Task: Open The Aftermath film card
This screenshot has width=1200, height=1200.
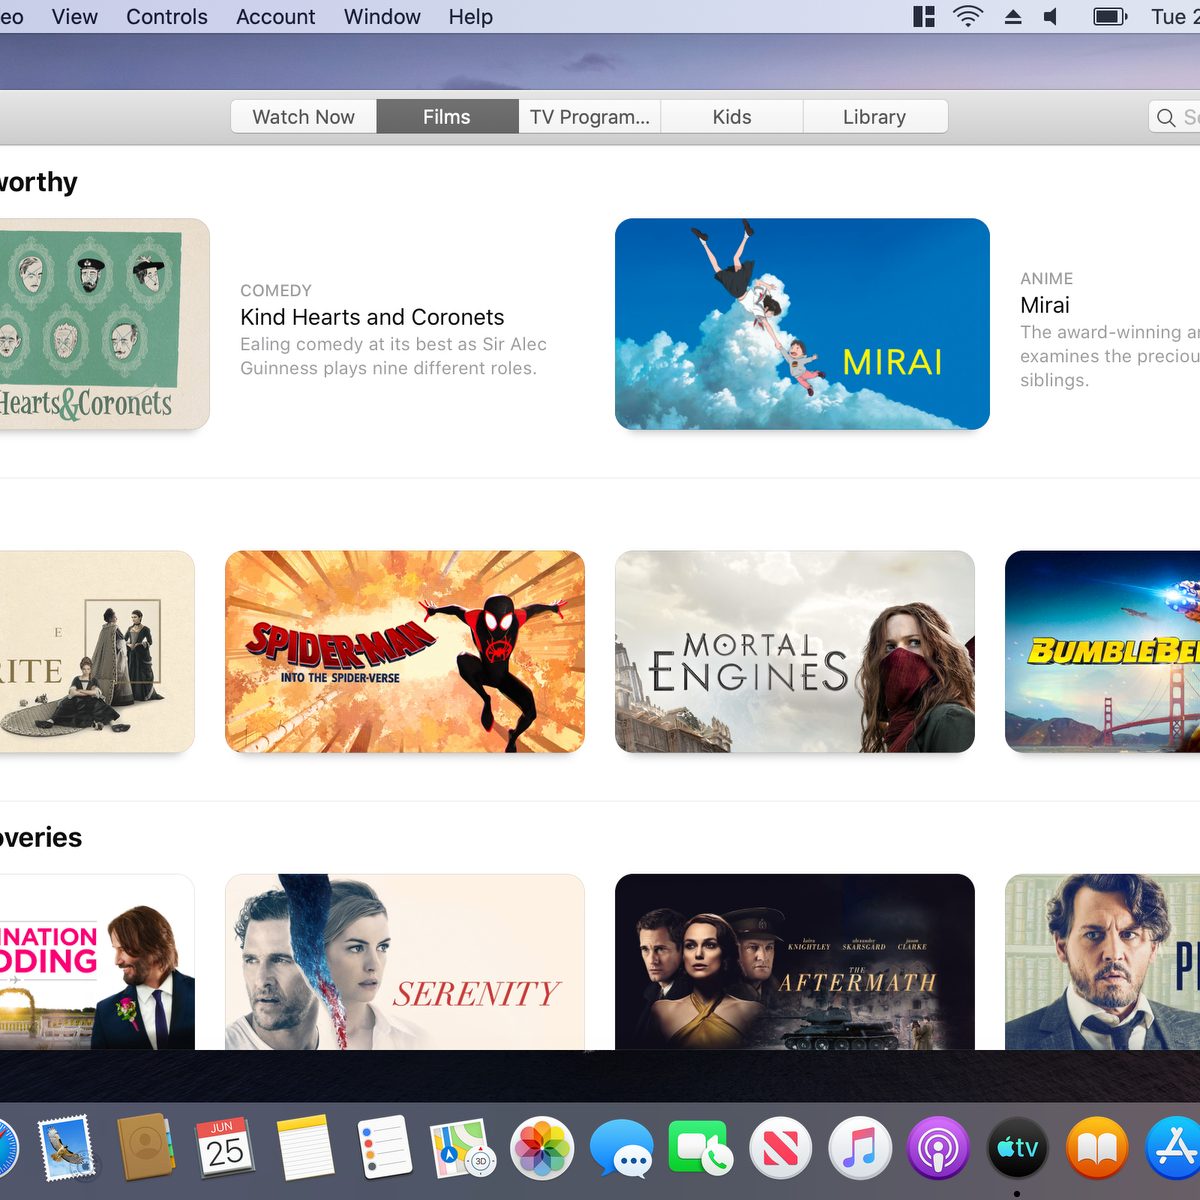Action: click(795, 962)
